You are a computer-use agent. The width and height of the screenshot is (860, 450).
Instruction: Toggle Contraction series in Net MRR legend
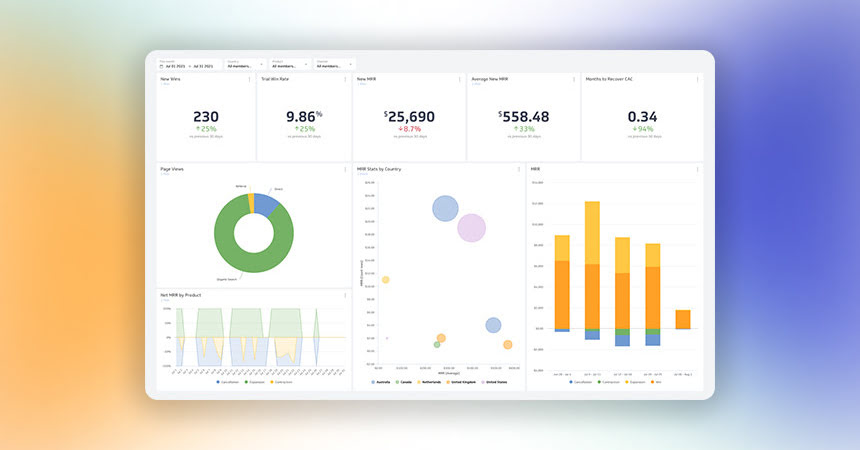pyautogui.click(x=281, y=382)
